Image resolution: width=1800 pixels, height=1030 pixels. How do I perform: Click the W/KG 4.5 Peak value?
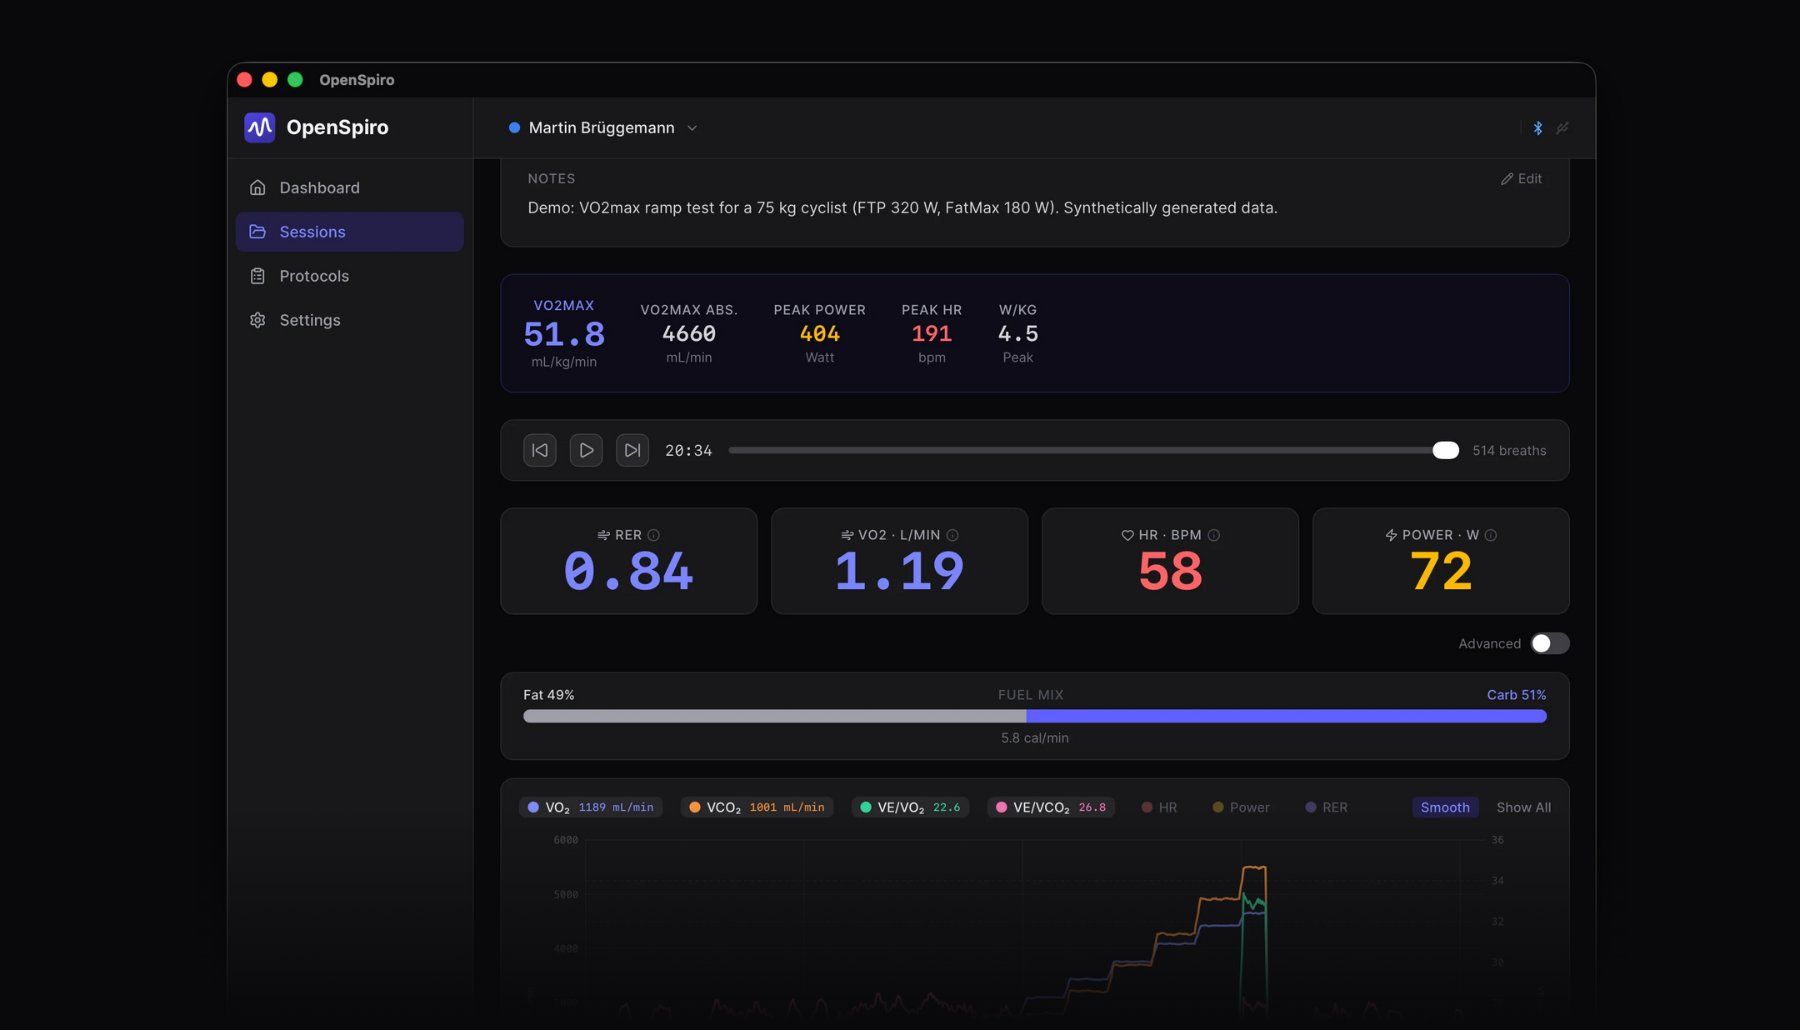coord(1018,334)
